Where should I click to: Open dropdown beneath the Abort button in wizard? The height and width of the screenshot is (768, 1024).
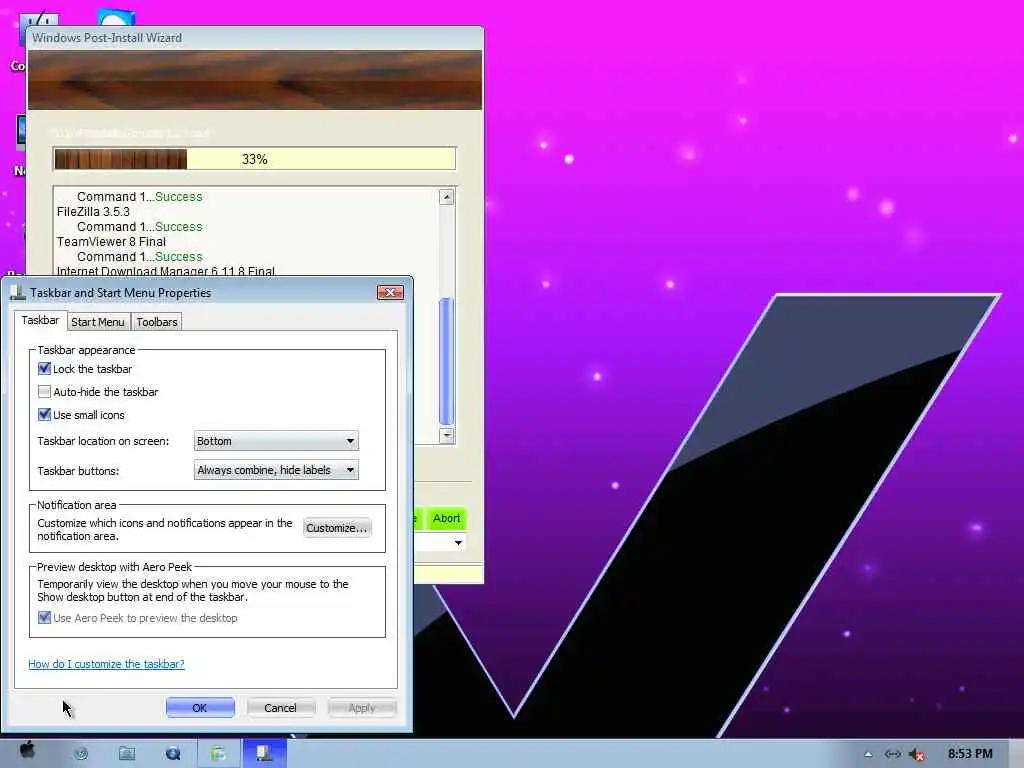point(458,543)
